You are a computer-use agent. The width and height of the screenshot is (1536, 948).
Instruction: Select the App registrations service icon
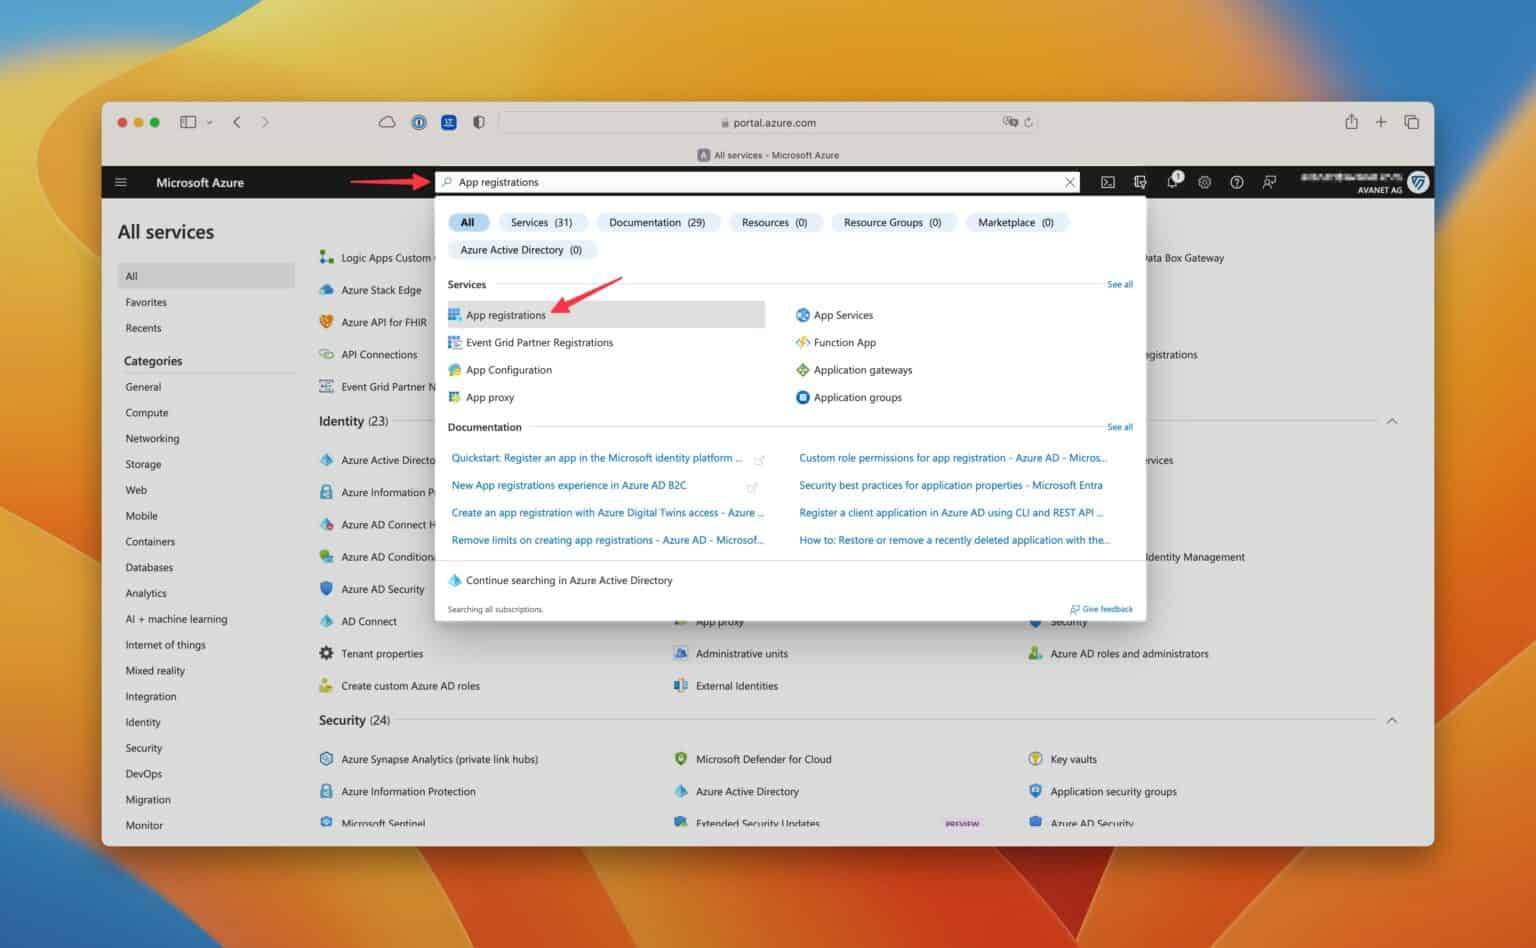click(455, 314)
